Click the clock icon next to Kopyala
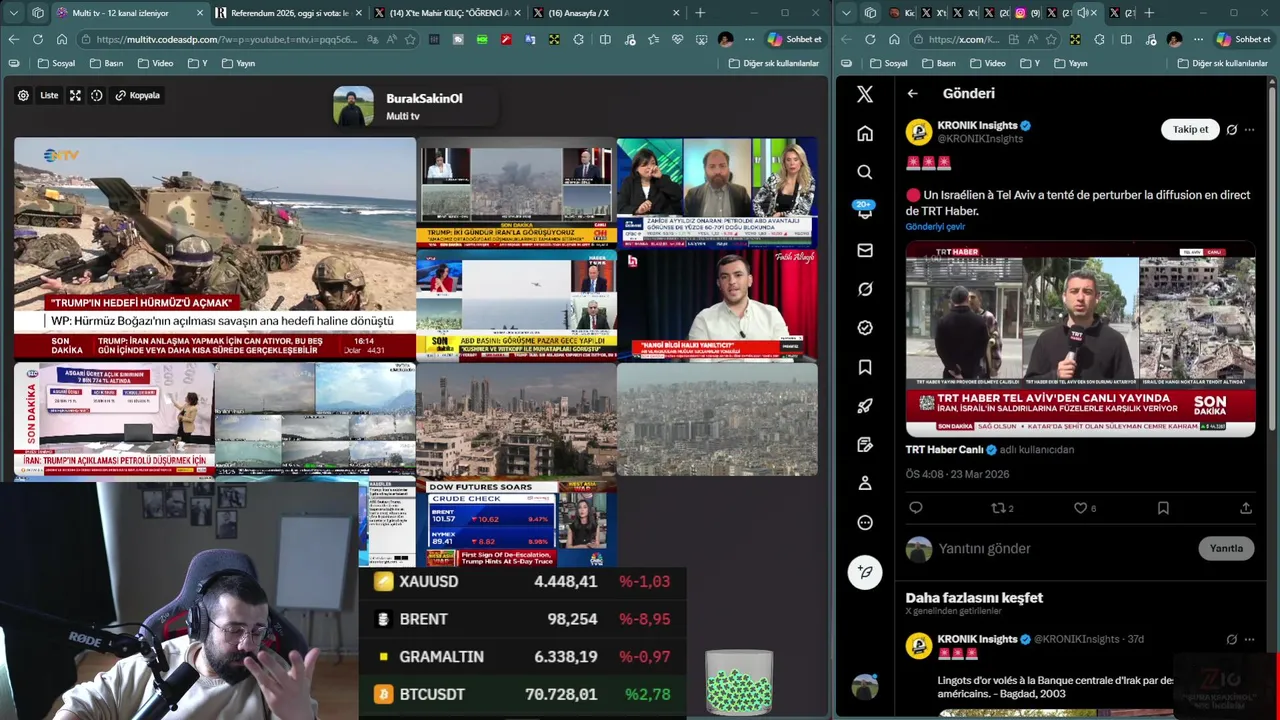The width and height of the screenshot is (1280, 720). click(97, 96)
